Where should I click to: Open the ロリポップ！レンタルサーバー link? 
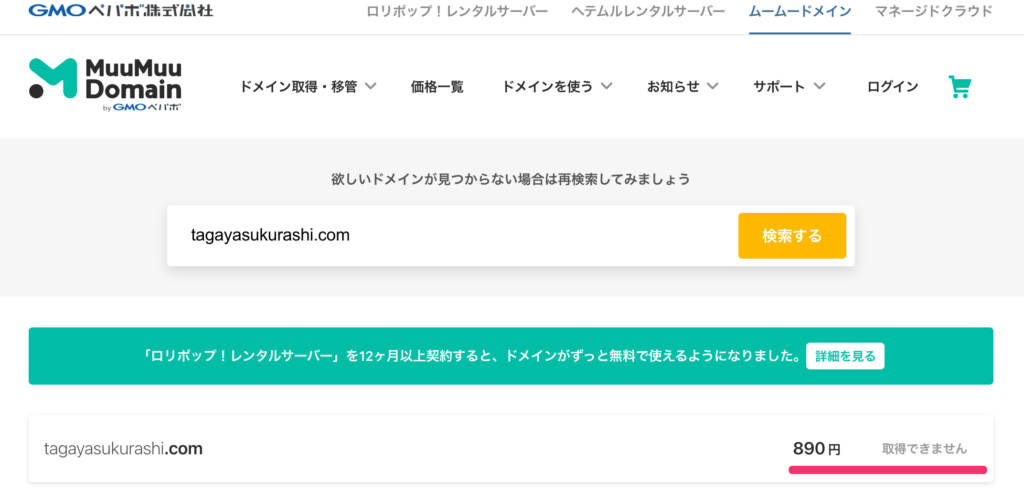pos(457,12)
